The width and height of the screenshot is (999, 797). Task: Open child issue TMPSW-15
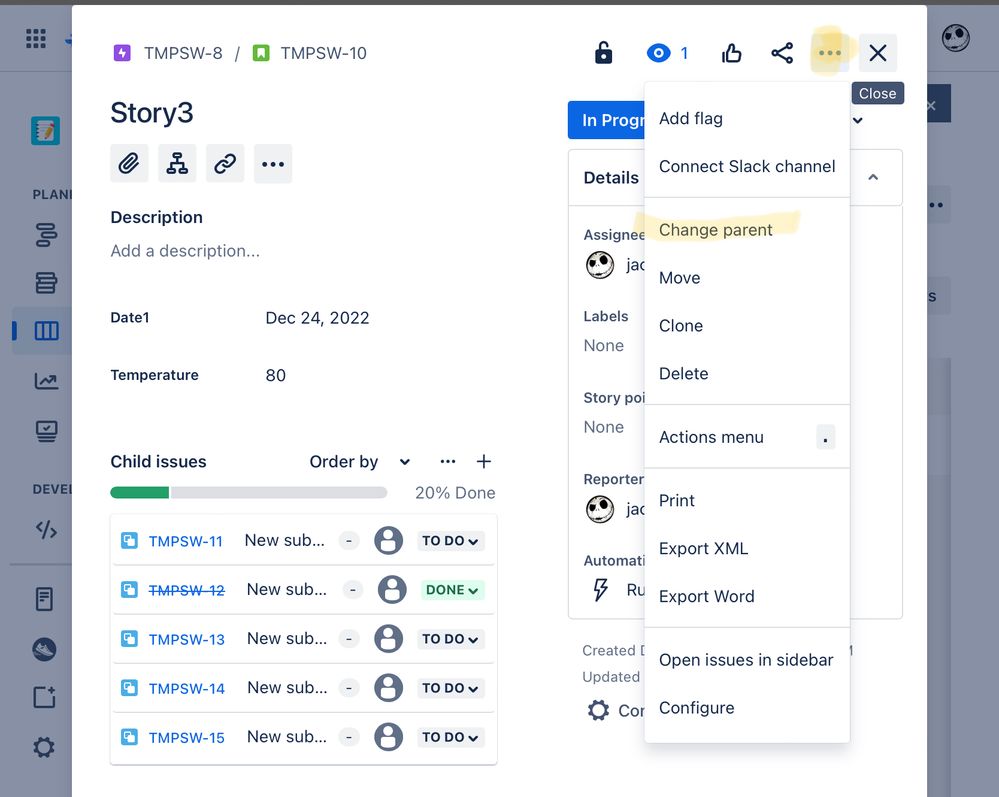point(187,737)
